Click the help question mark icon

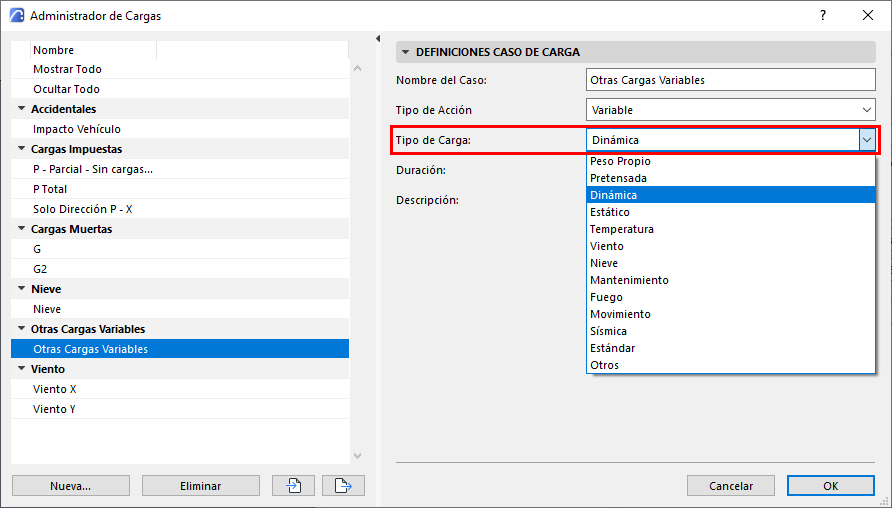[x=822, y=15]
